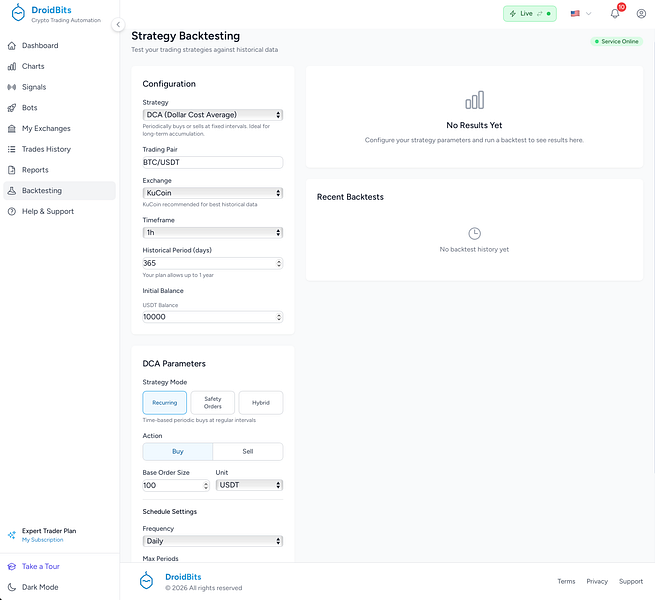Collapse the sidebar with the chevron button
This screenshot has width=655, height=600.
coord(118,25)
